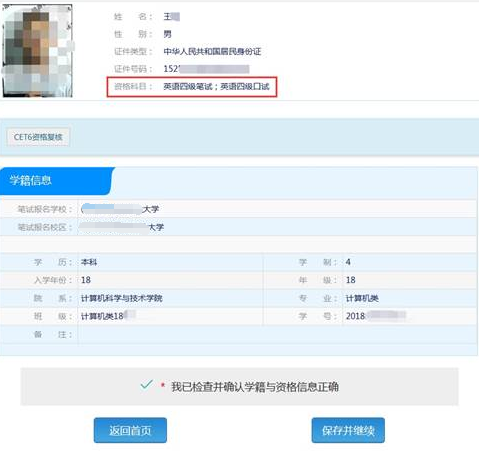The height and width of the screenshot is (458, 480).
Task: Click the 保存并继续 button
Action: (x=348, y=430)
